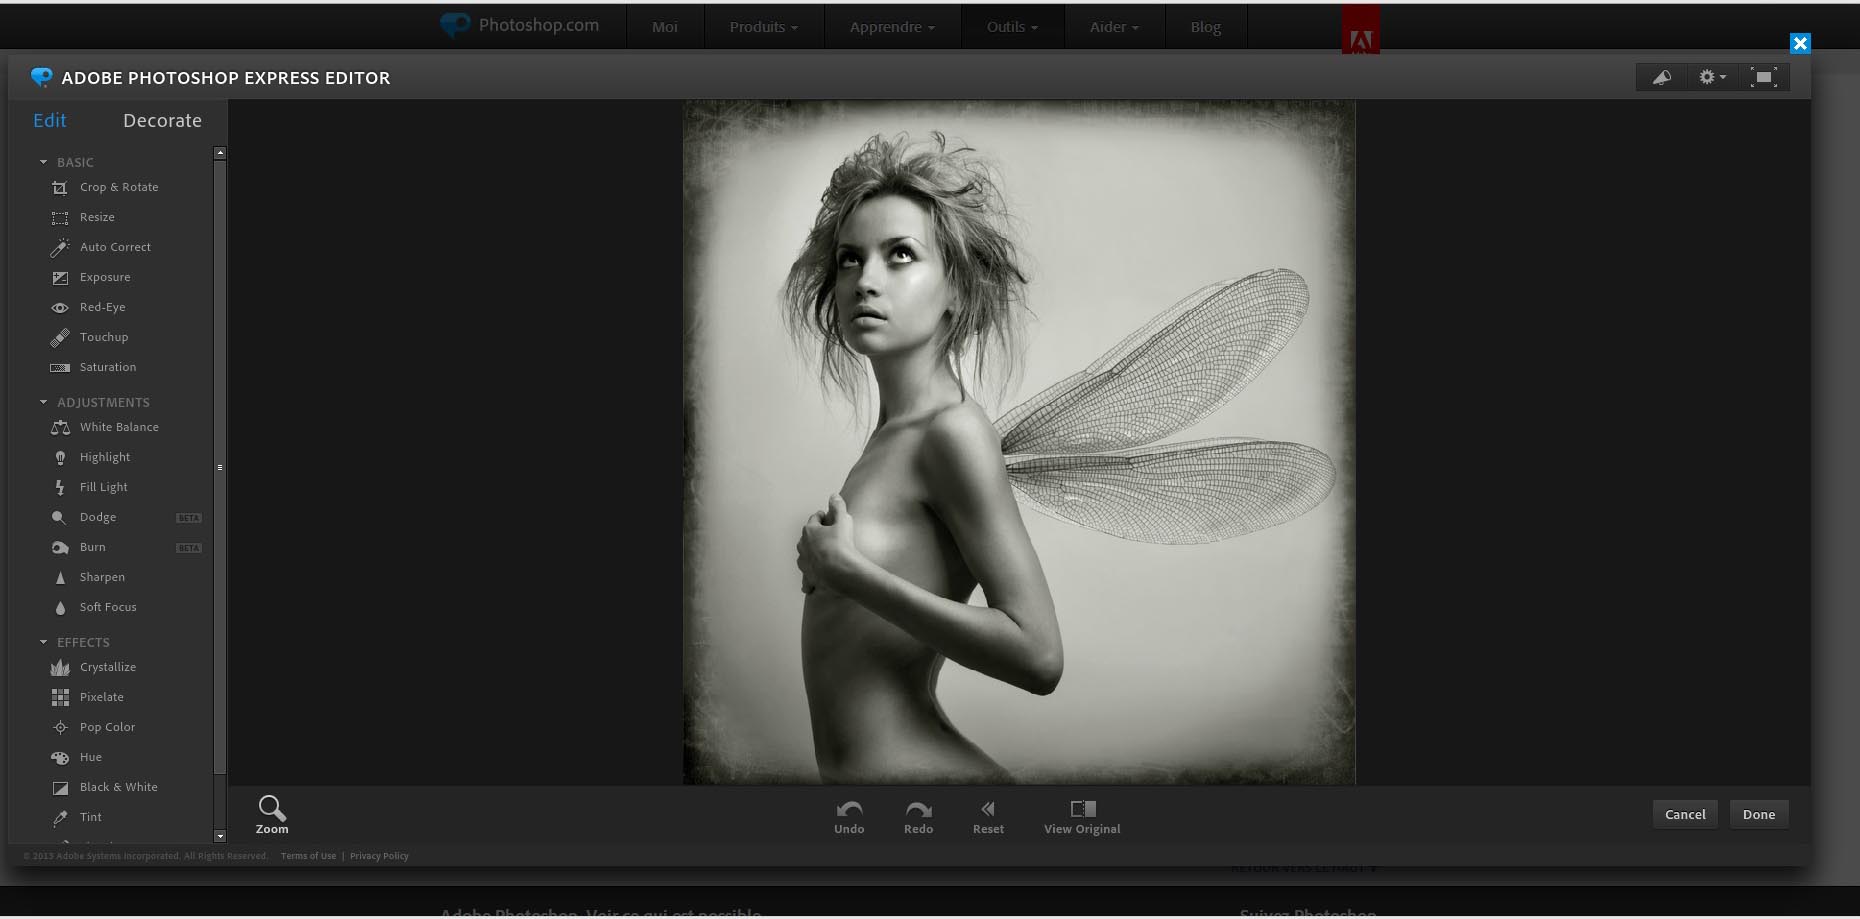Click the Cancel button

point(1685,814)
